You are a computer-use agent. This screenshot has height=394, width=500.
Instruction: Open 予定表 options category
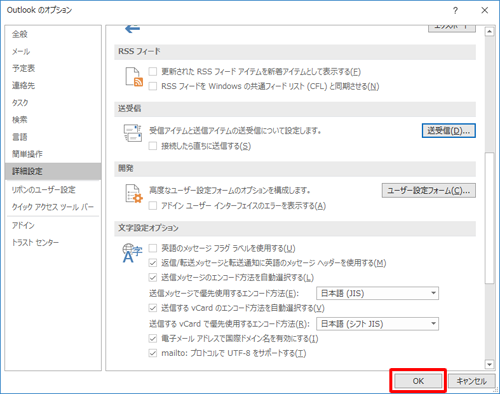53,68
